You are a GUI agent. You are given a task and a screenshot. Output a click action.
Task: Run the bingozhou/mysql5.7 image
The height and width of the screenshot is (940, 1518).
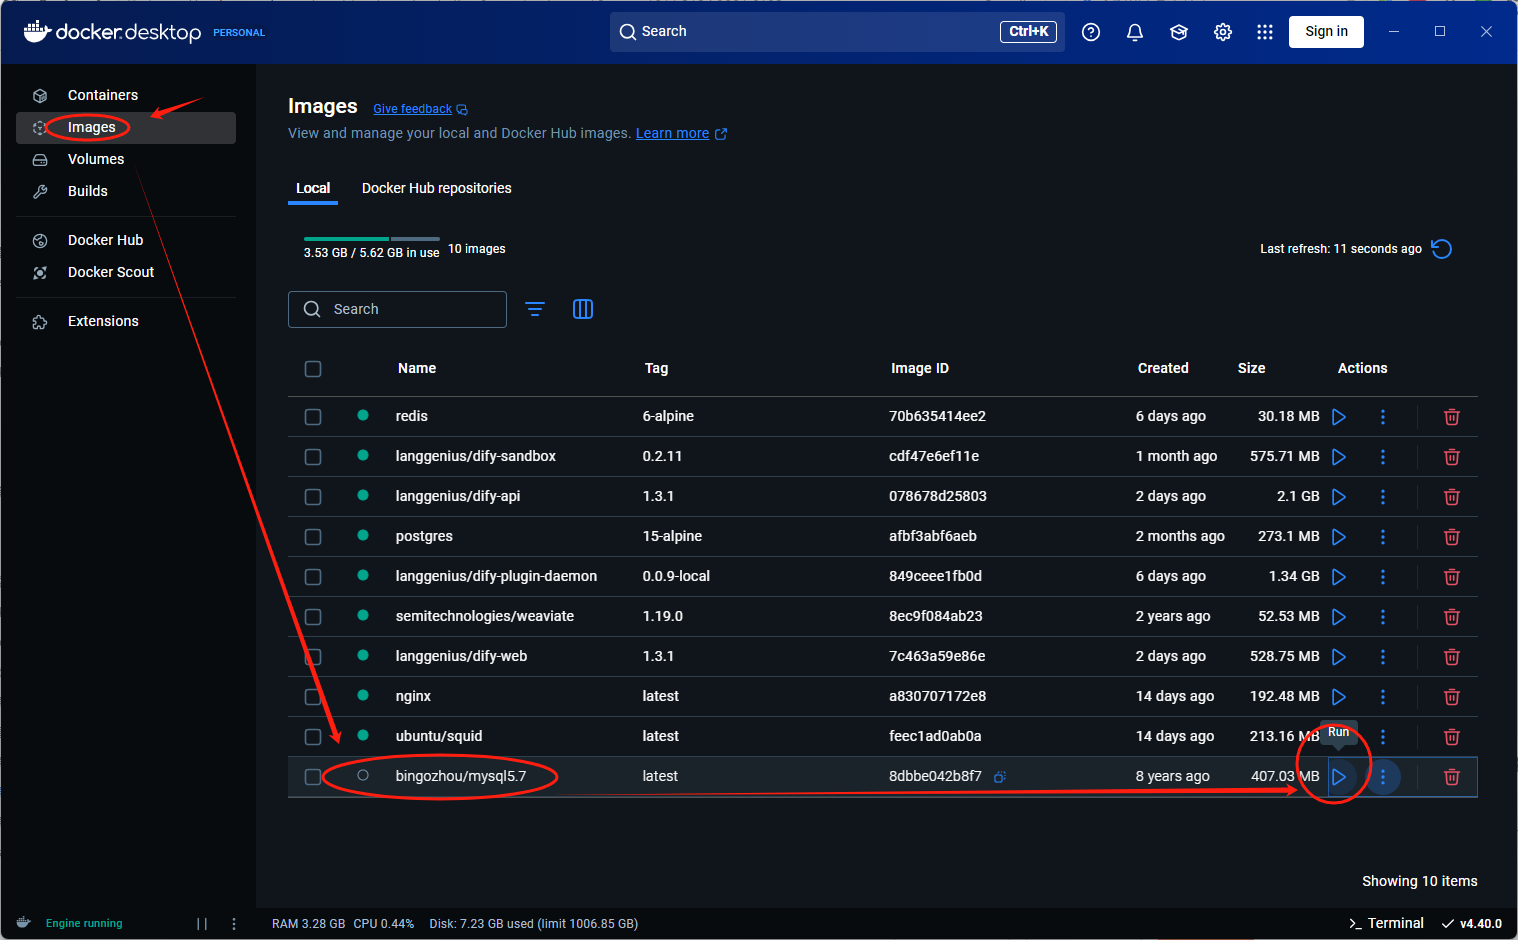coord(1339,777)
